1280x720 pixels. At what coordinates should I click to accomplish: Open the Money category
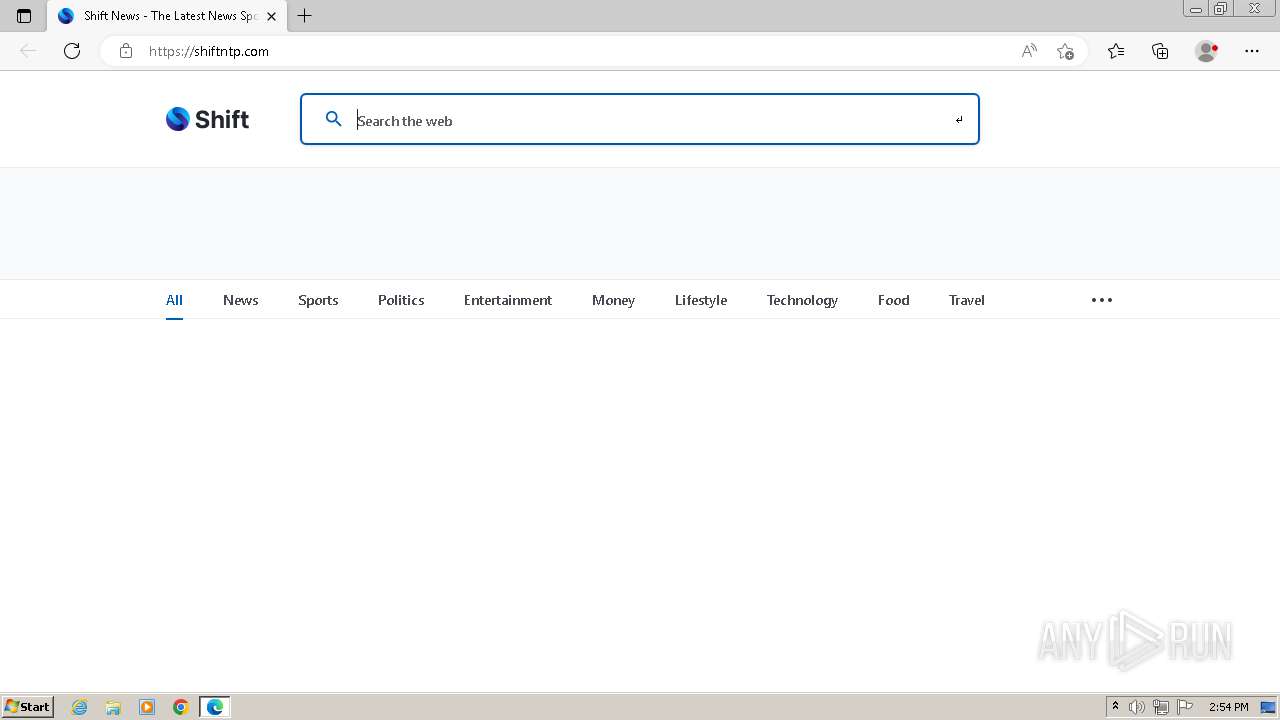(613, 300)
